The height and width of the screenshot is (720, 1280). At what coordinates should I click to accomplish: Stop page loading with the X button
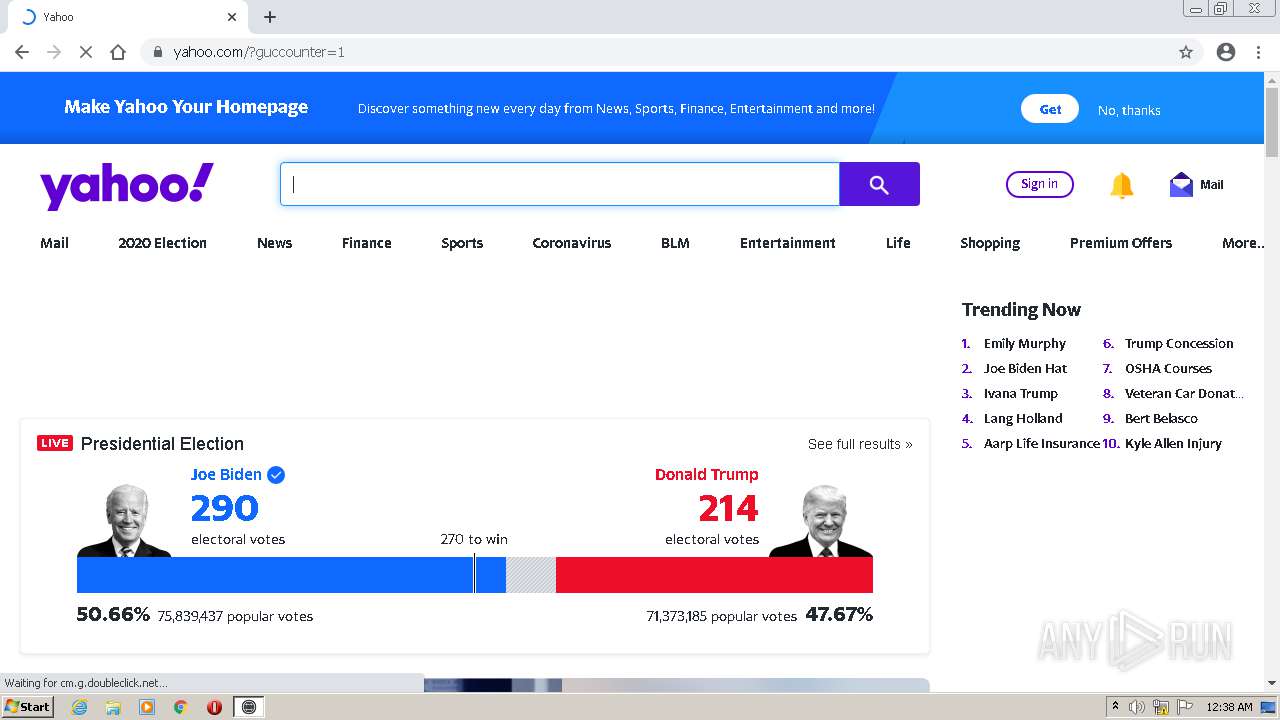[x=86, y=52]
